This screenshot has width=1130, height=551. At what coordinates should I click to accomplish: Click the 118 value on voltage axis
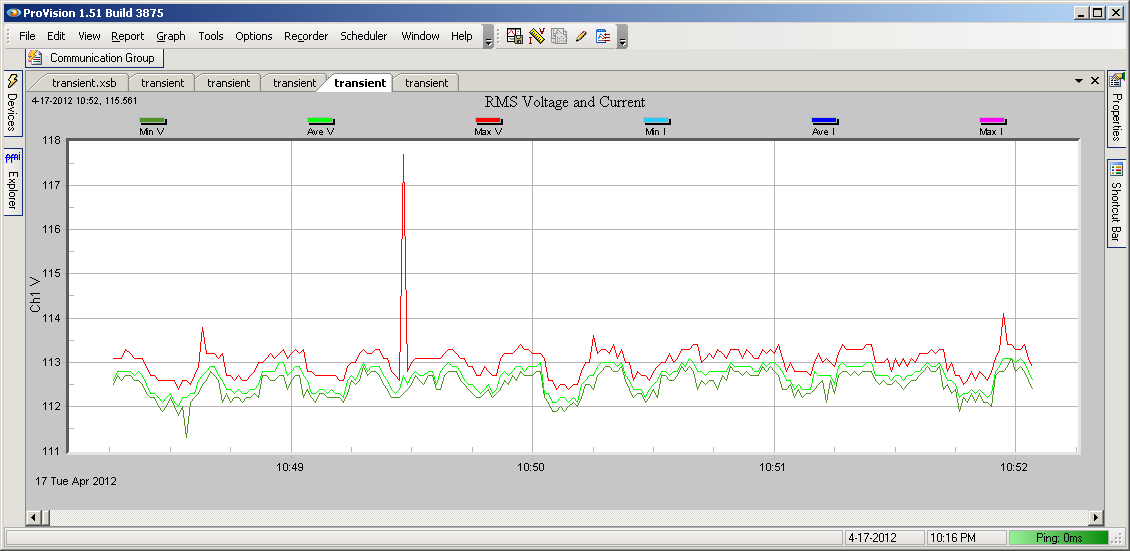(x=53, y=140)
